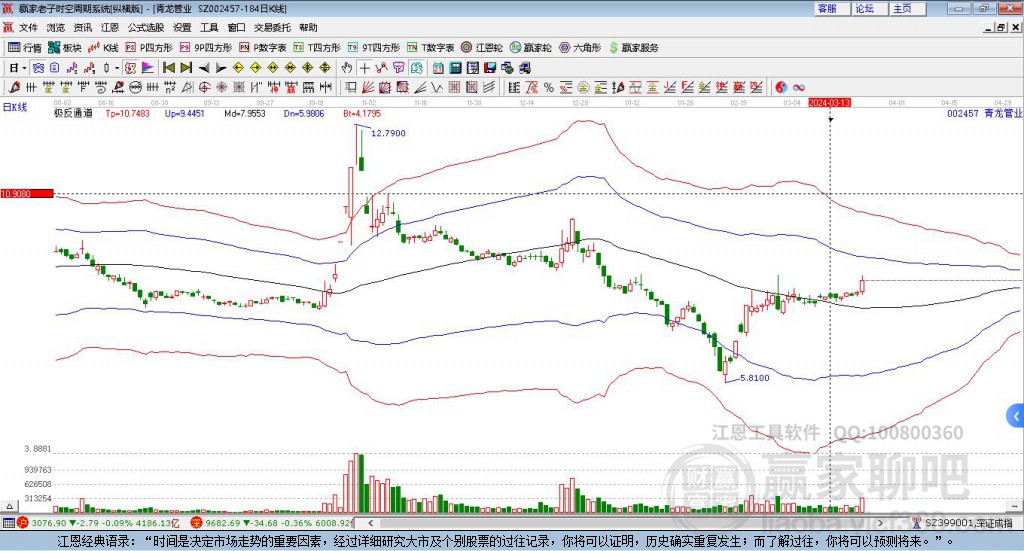Image resolution: width=1024 pixels, height=551 pixels.
Task: Click the floppy disk save icon
Action: [x=490, y=68]
